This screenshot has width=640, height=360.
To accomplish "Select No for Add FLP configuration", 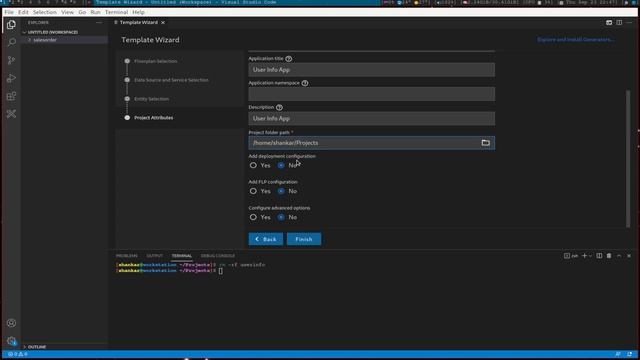I will 281,191.
